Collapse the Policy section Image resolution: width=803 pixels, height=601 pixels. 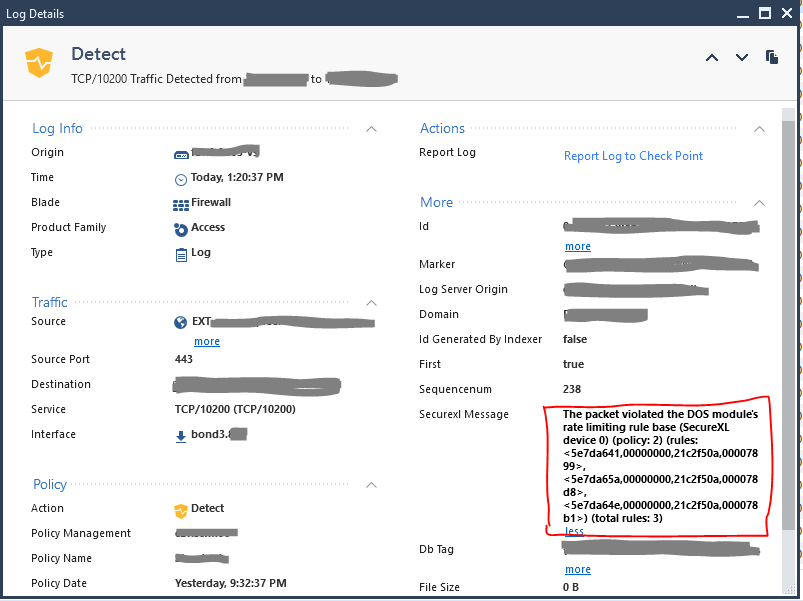tap(371, 484)
